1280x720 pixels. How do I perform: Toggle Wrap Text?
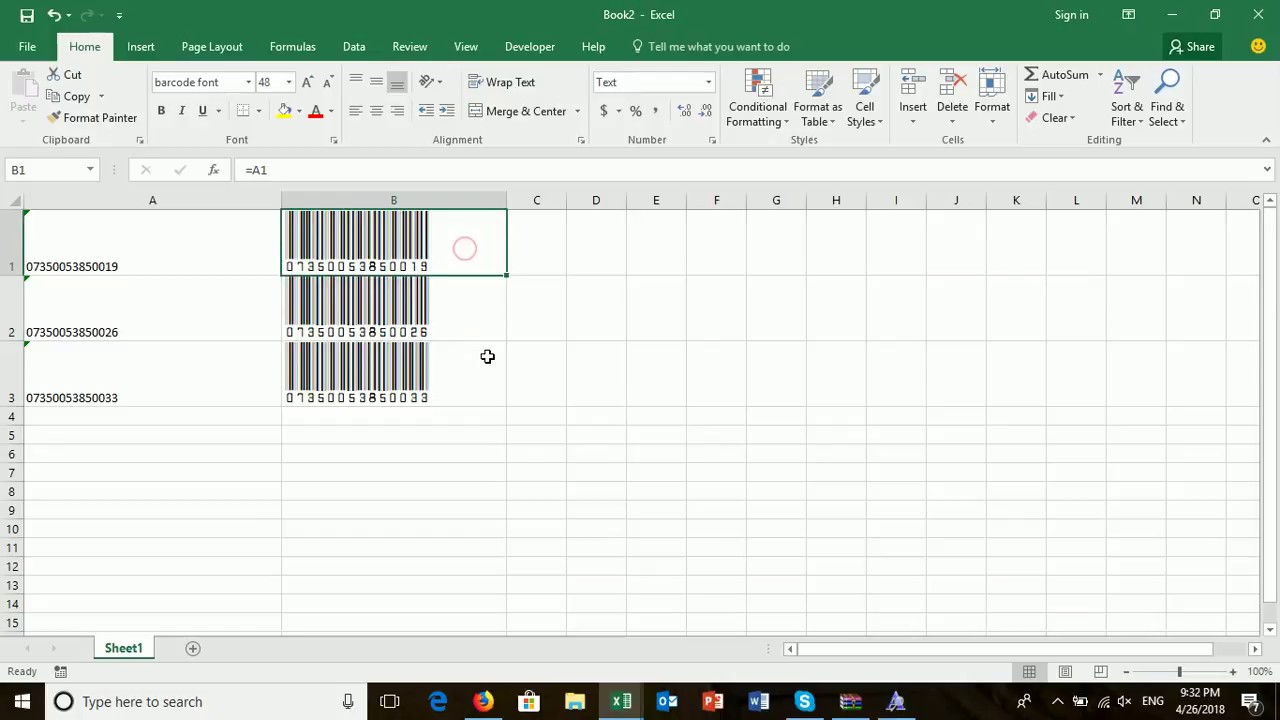coord(501,82)
